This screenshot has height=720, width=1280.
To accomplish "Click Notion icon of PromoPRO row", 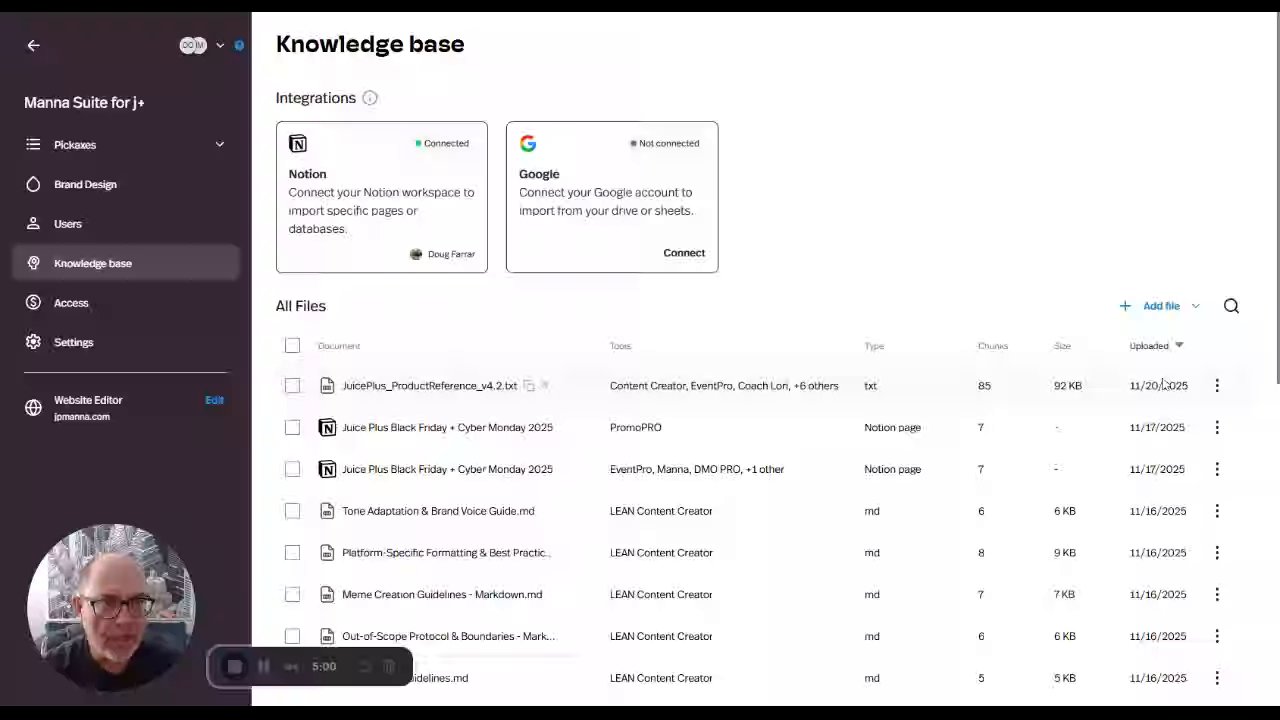I will (x=327, y=428).
